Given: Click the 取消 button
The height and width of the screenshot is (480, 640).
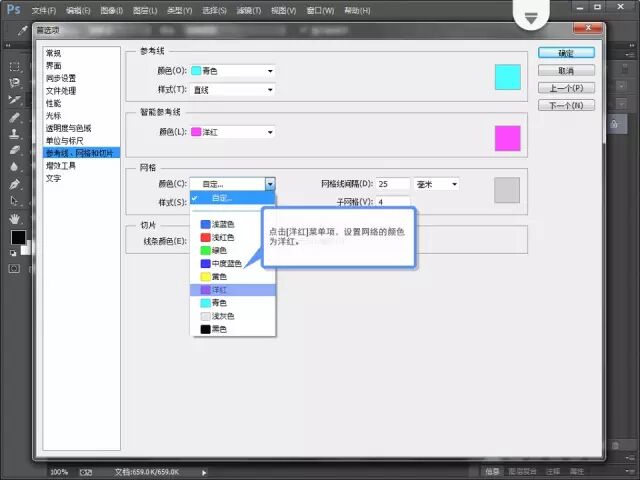Looking at the screenshot, I should tap(566, 71).
